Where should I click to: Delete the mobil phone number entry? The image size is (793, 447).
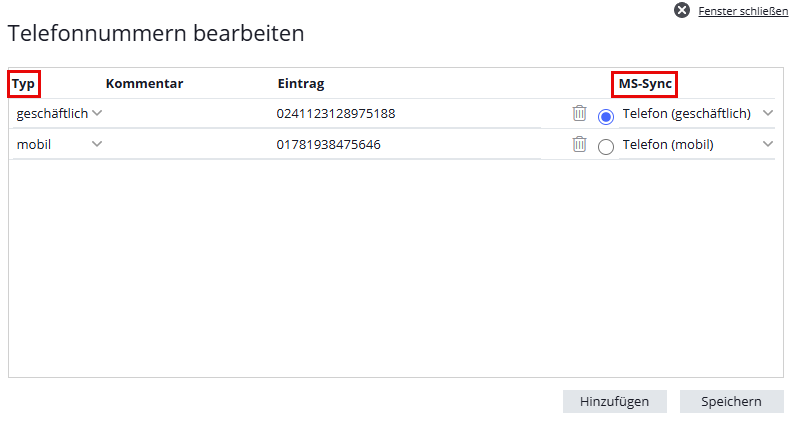[x=579, y=144]
